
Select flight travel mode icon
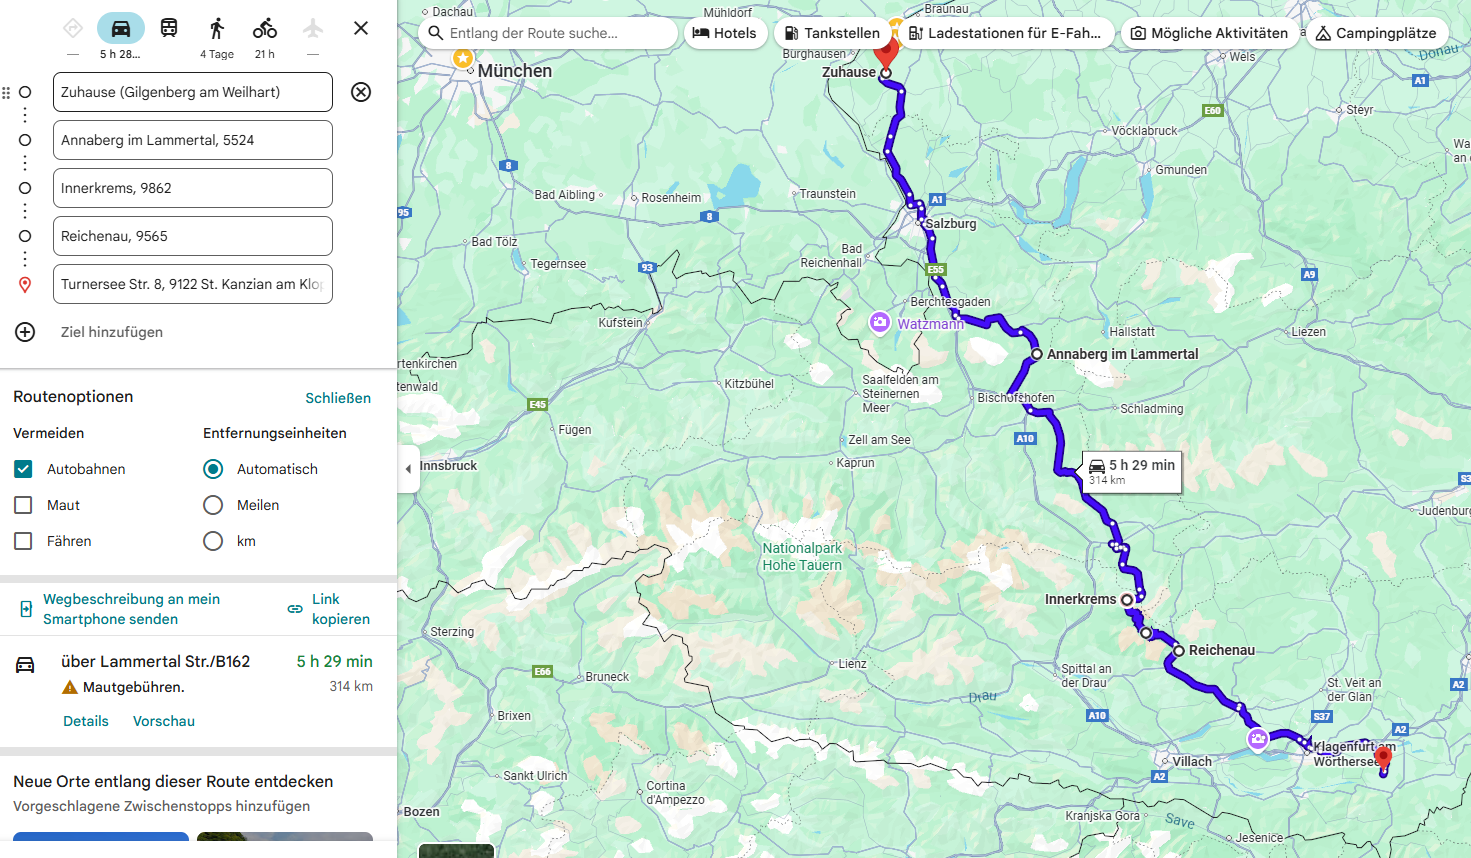tap(313, 28)
